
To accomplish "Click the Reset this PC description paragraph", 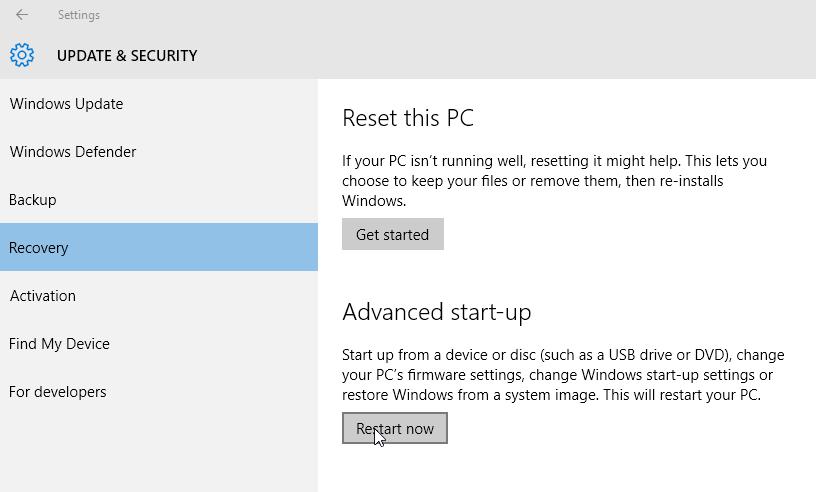I will [x=554, y=181].
